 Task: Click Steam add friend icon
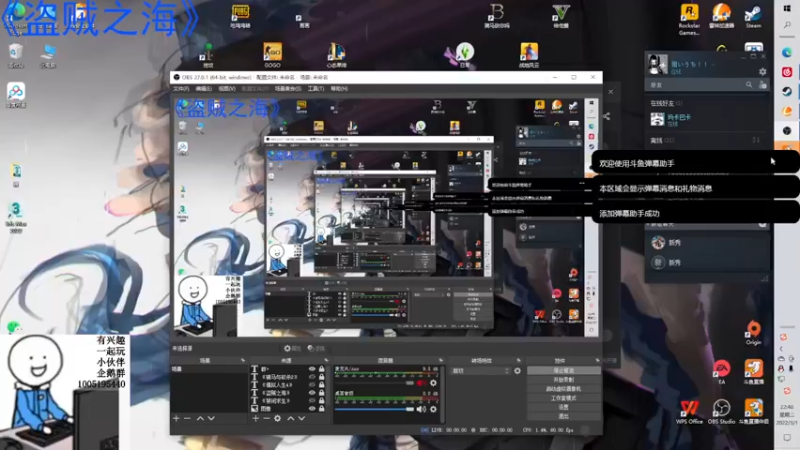coord(763,85)
